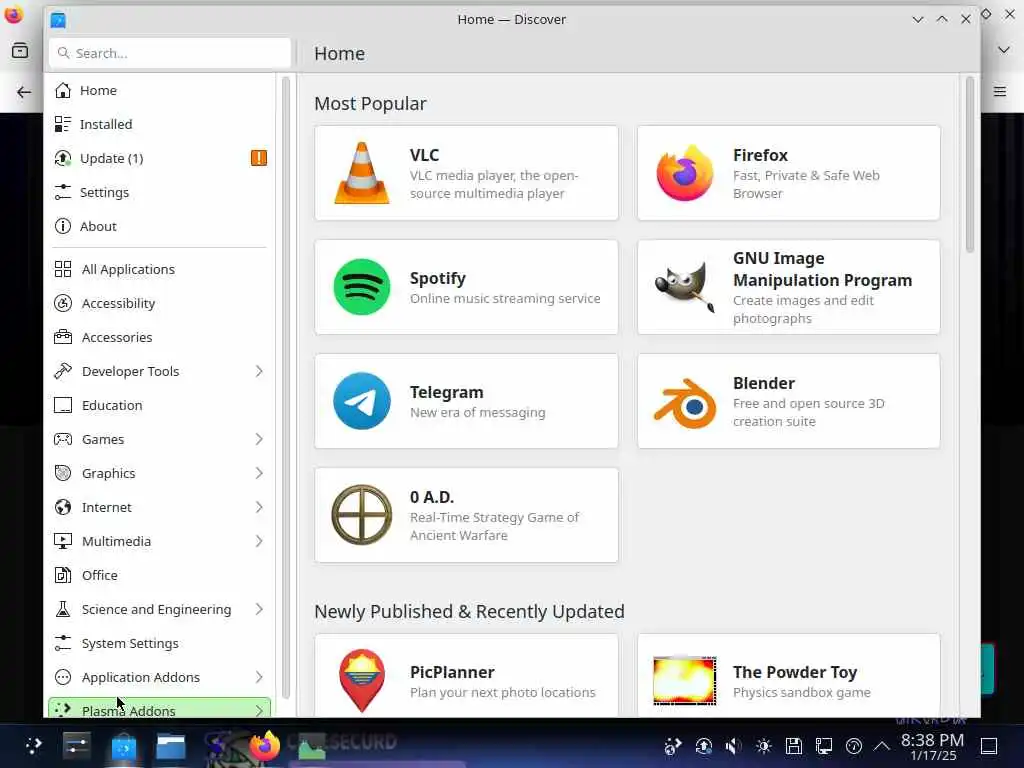
Task: Open the 0 A.D. title link
Action: [x=432, y=497]
